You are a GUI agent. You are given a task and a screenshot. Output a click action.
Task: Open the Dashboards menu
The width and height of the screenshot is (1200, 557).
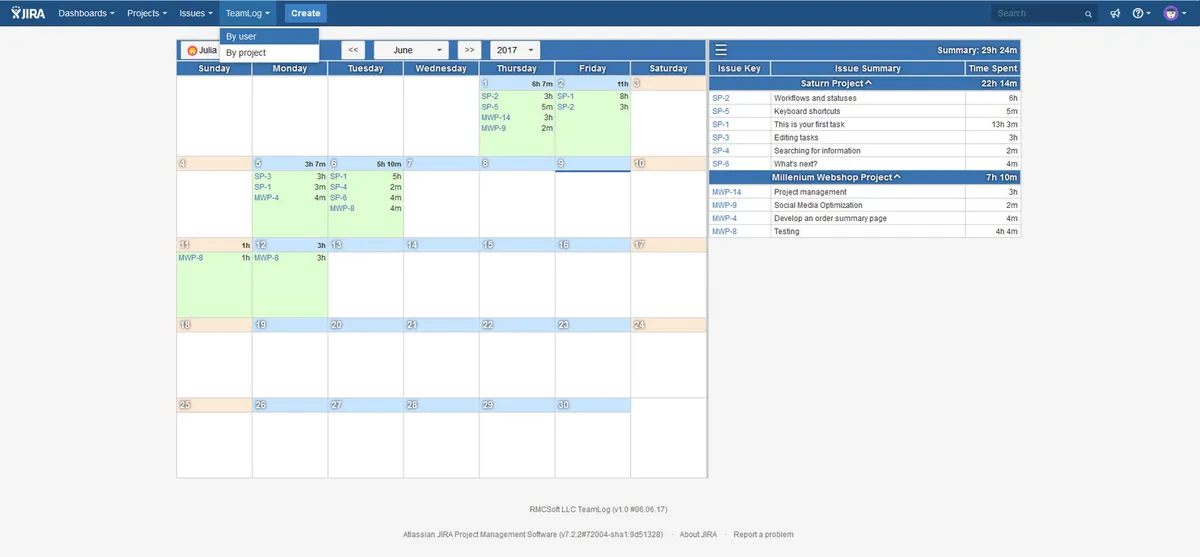pyautogui.click(x=86, y=13)
